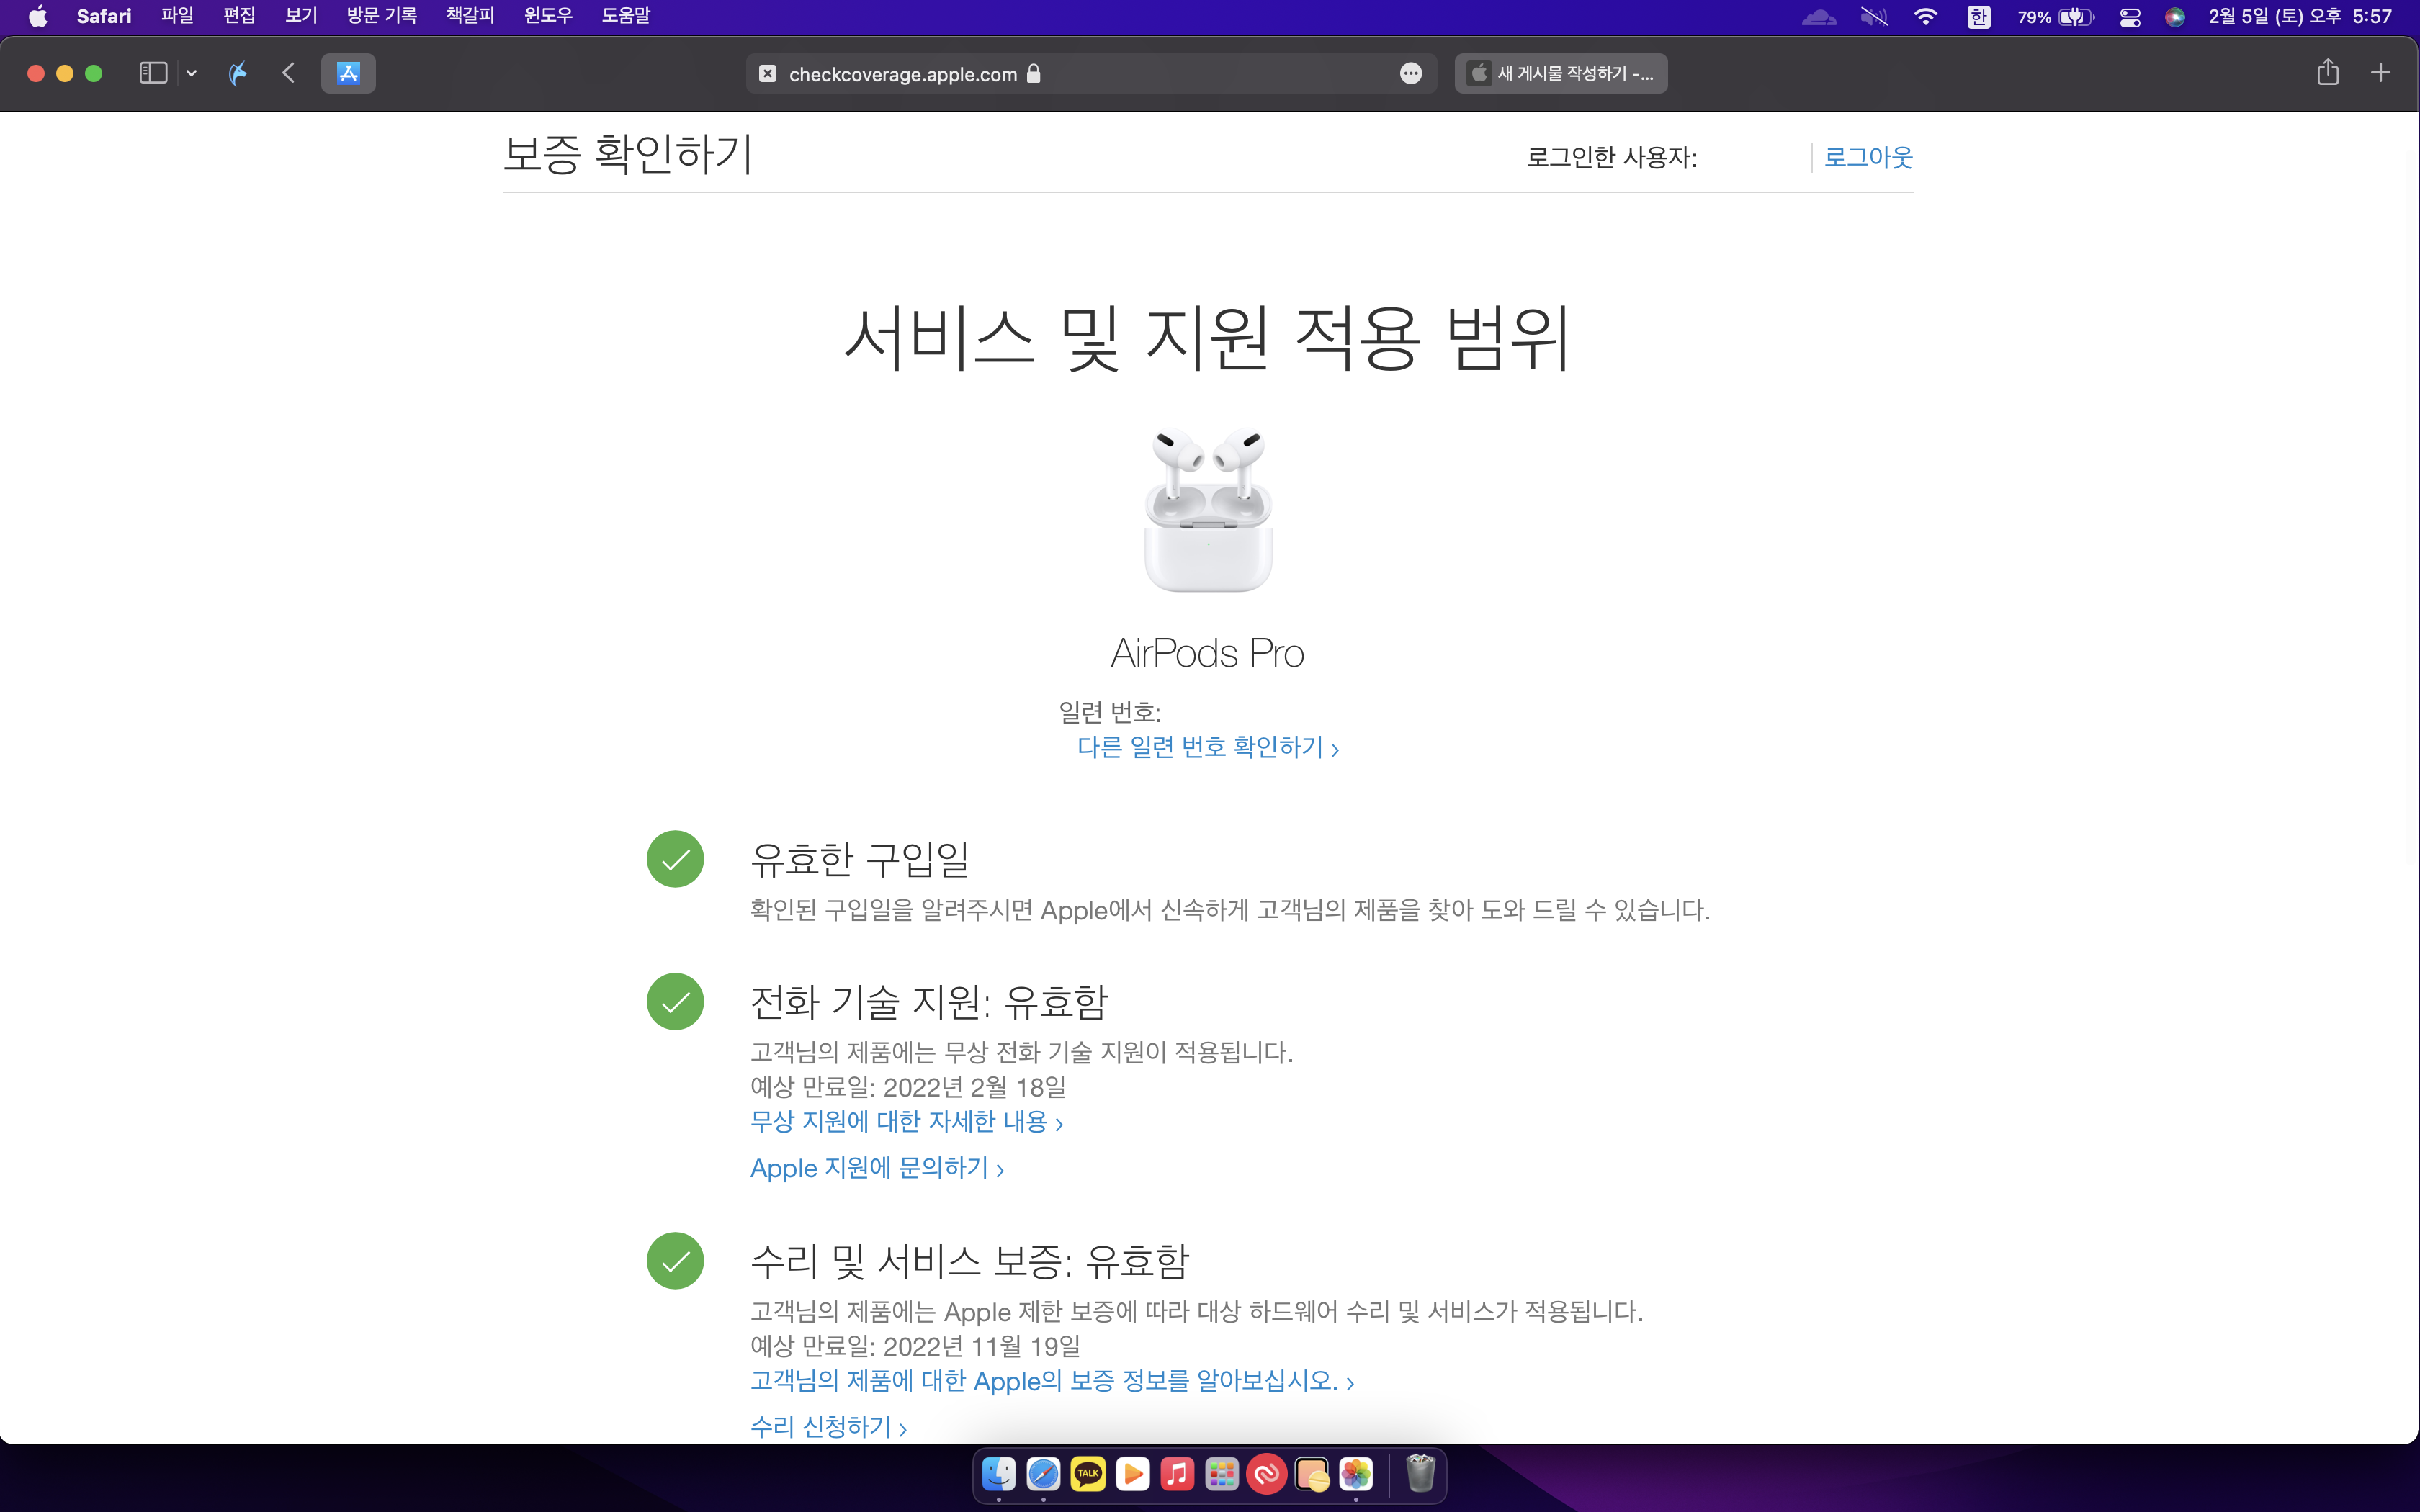Open Launchpad in the Dock
The image size is (2420, 1512).
click(x=1222, y=1474)
